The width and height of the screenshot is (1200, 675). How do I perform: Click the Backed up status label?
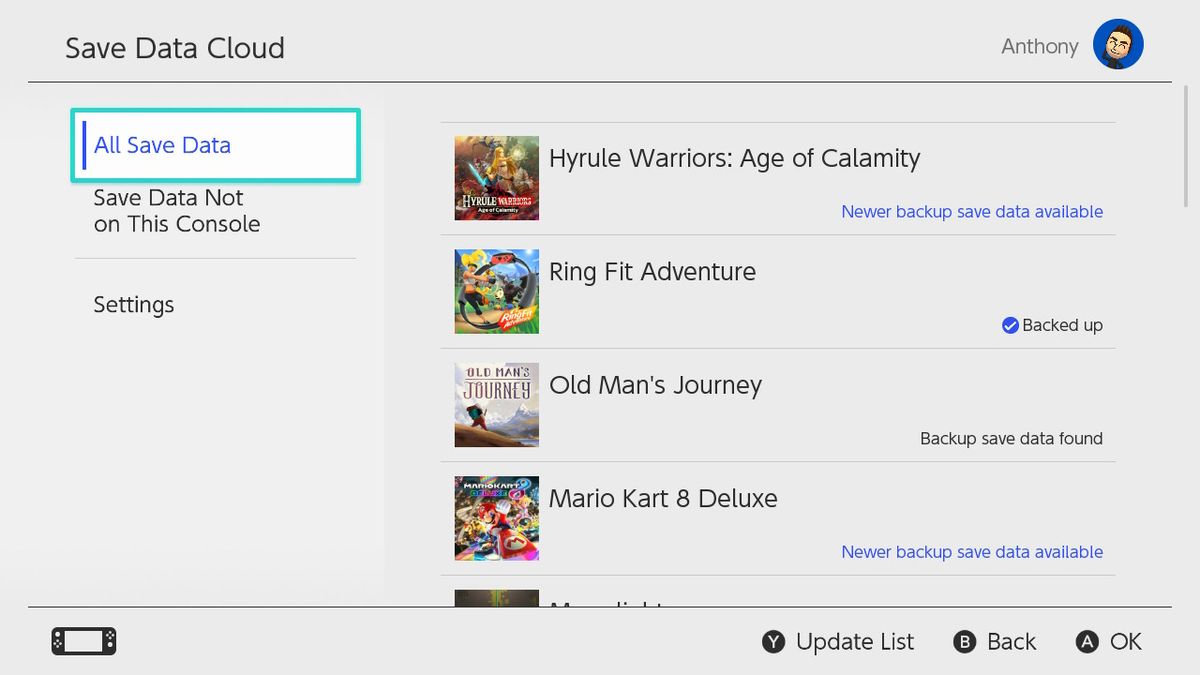(1061, 325)
